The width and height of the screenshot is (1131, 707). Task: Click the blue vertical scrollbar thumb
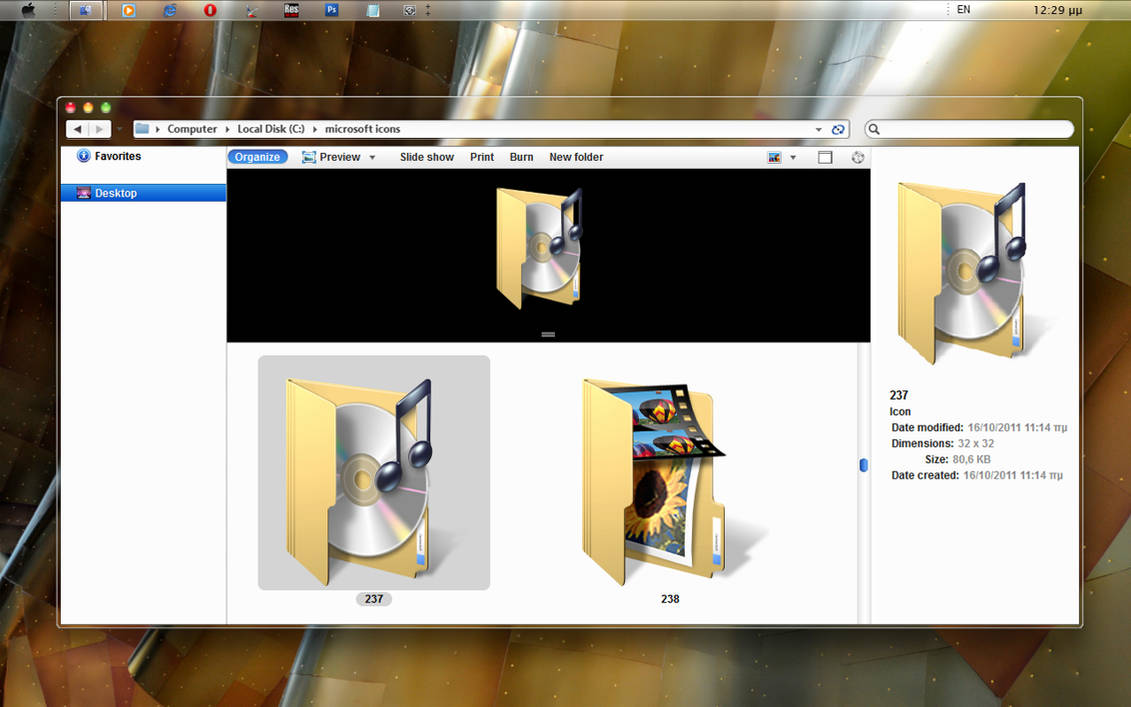(x=863, y=465)
